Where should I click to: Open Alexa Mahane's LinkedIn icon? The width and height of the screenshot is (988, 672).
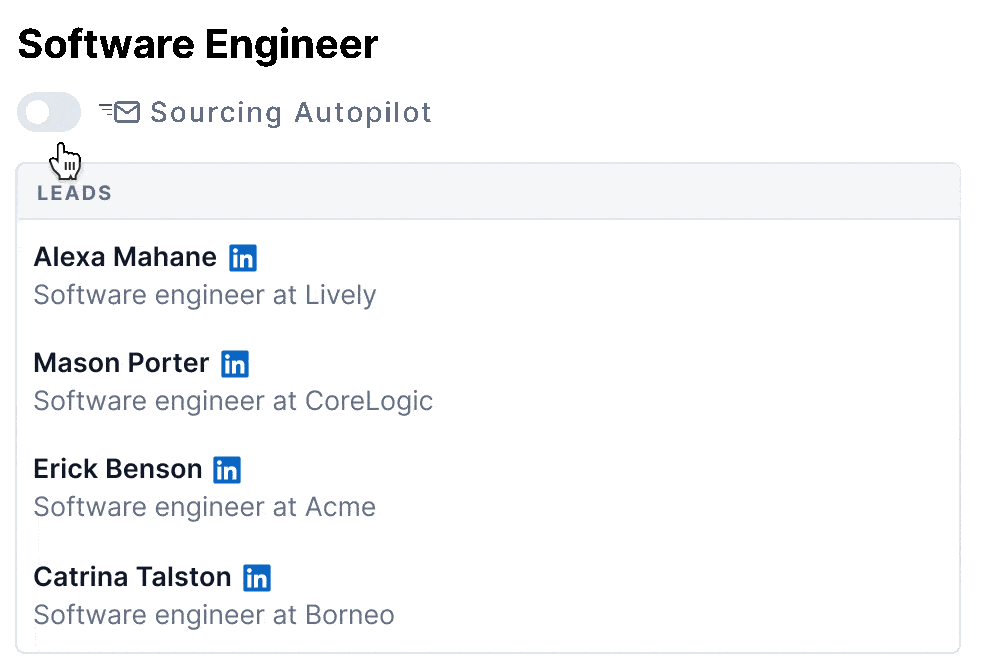pos(243,258)
